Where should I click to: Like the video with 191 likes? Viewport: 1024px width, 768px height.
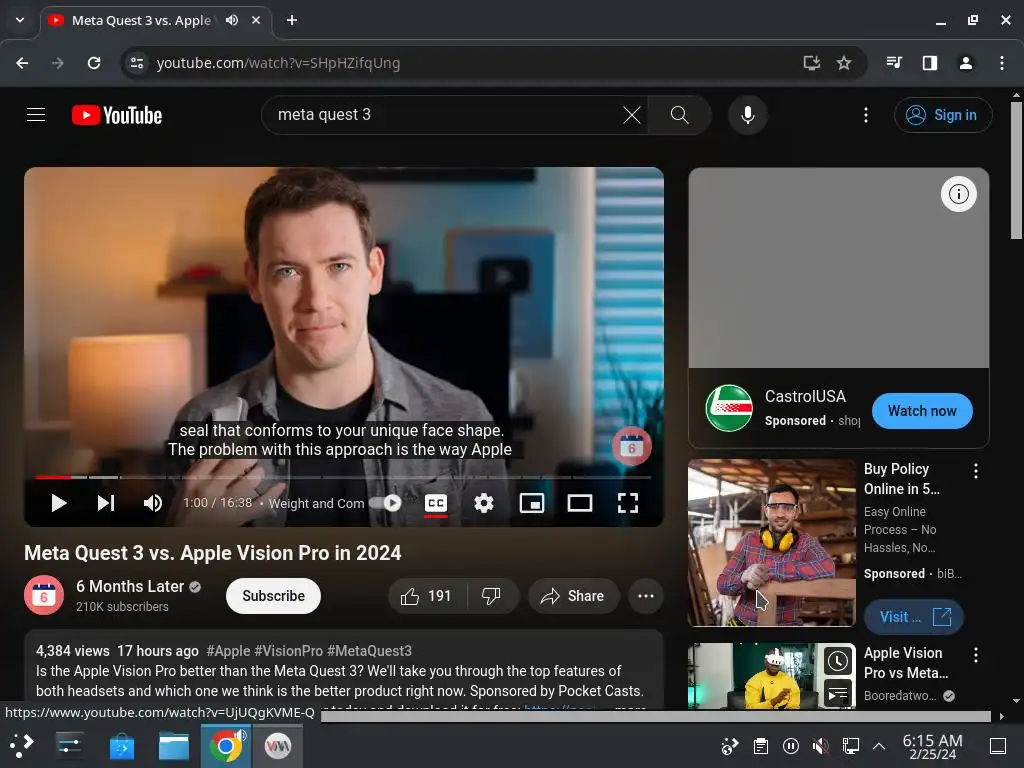click(426, 596)
